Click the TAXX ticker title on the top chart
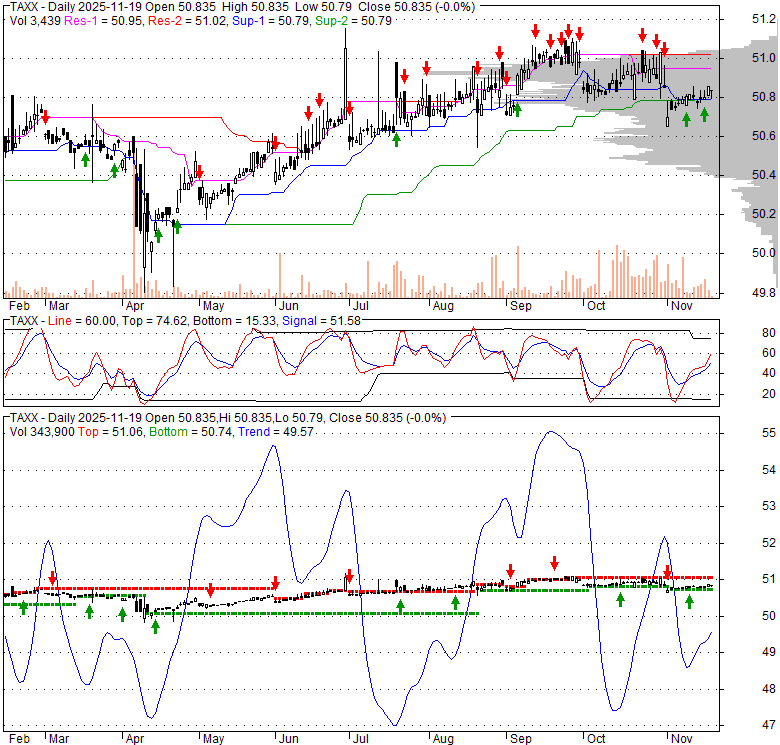Image resolution: width=780 pixels, height=745 pixels. click(x=25, y=7)
